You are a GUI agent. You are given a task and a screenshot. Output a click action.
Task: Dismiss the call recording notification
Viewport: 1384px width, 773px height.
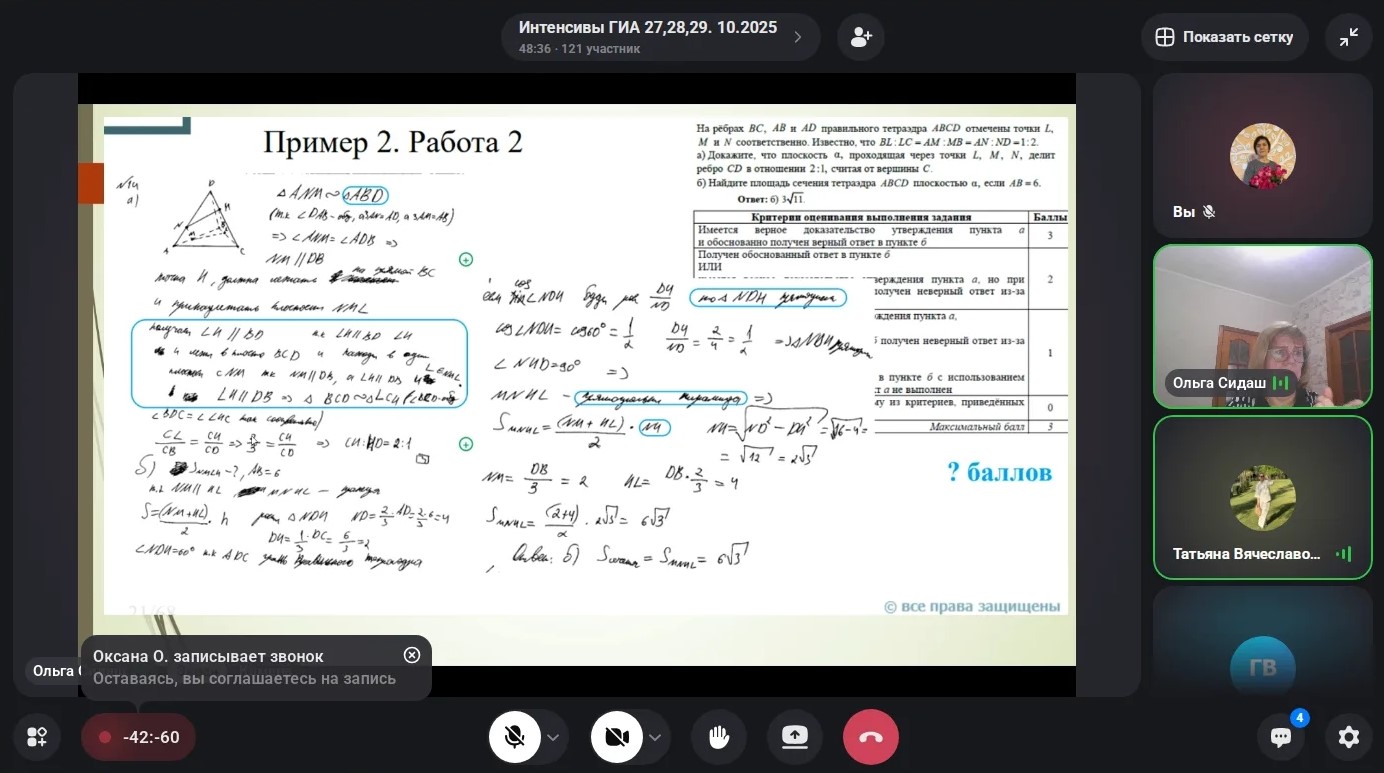pos(412,655)
